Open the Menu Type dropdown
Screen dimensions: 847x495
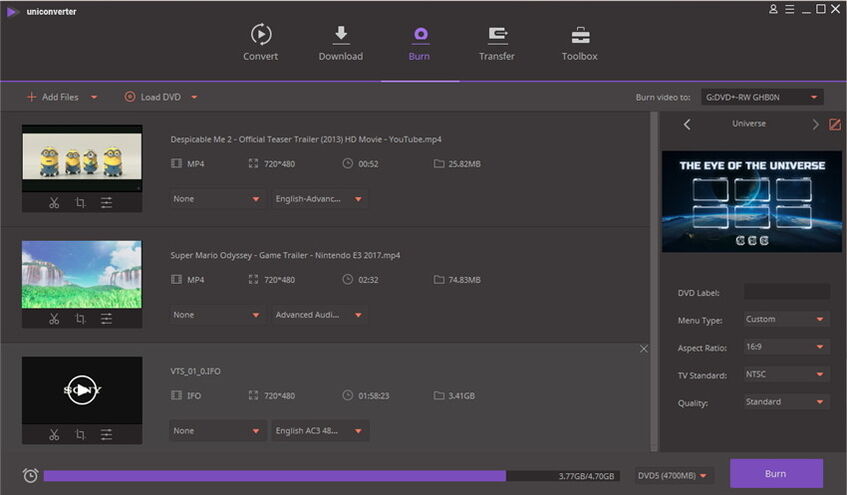(786, 319)
